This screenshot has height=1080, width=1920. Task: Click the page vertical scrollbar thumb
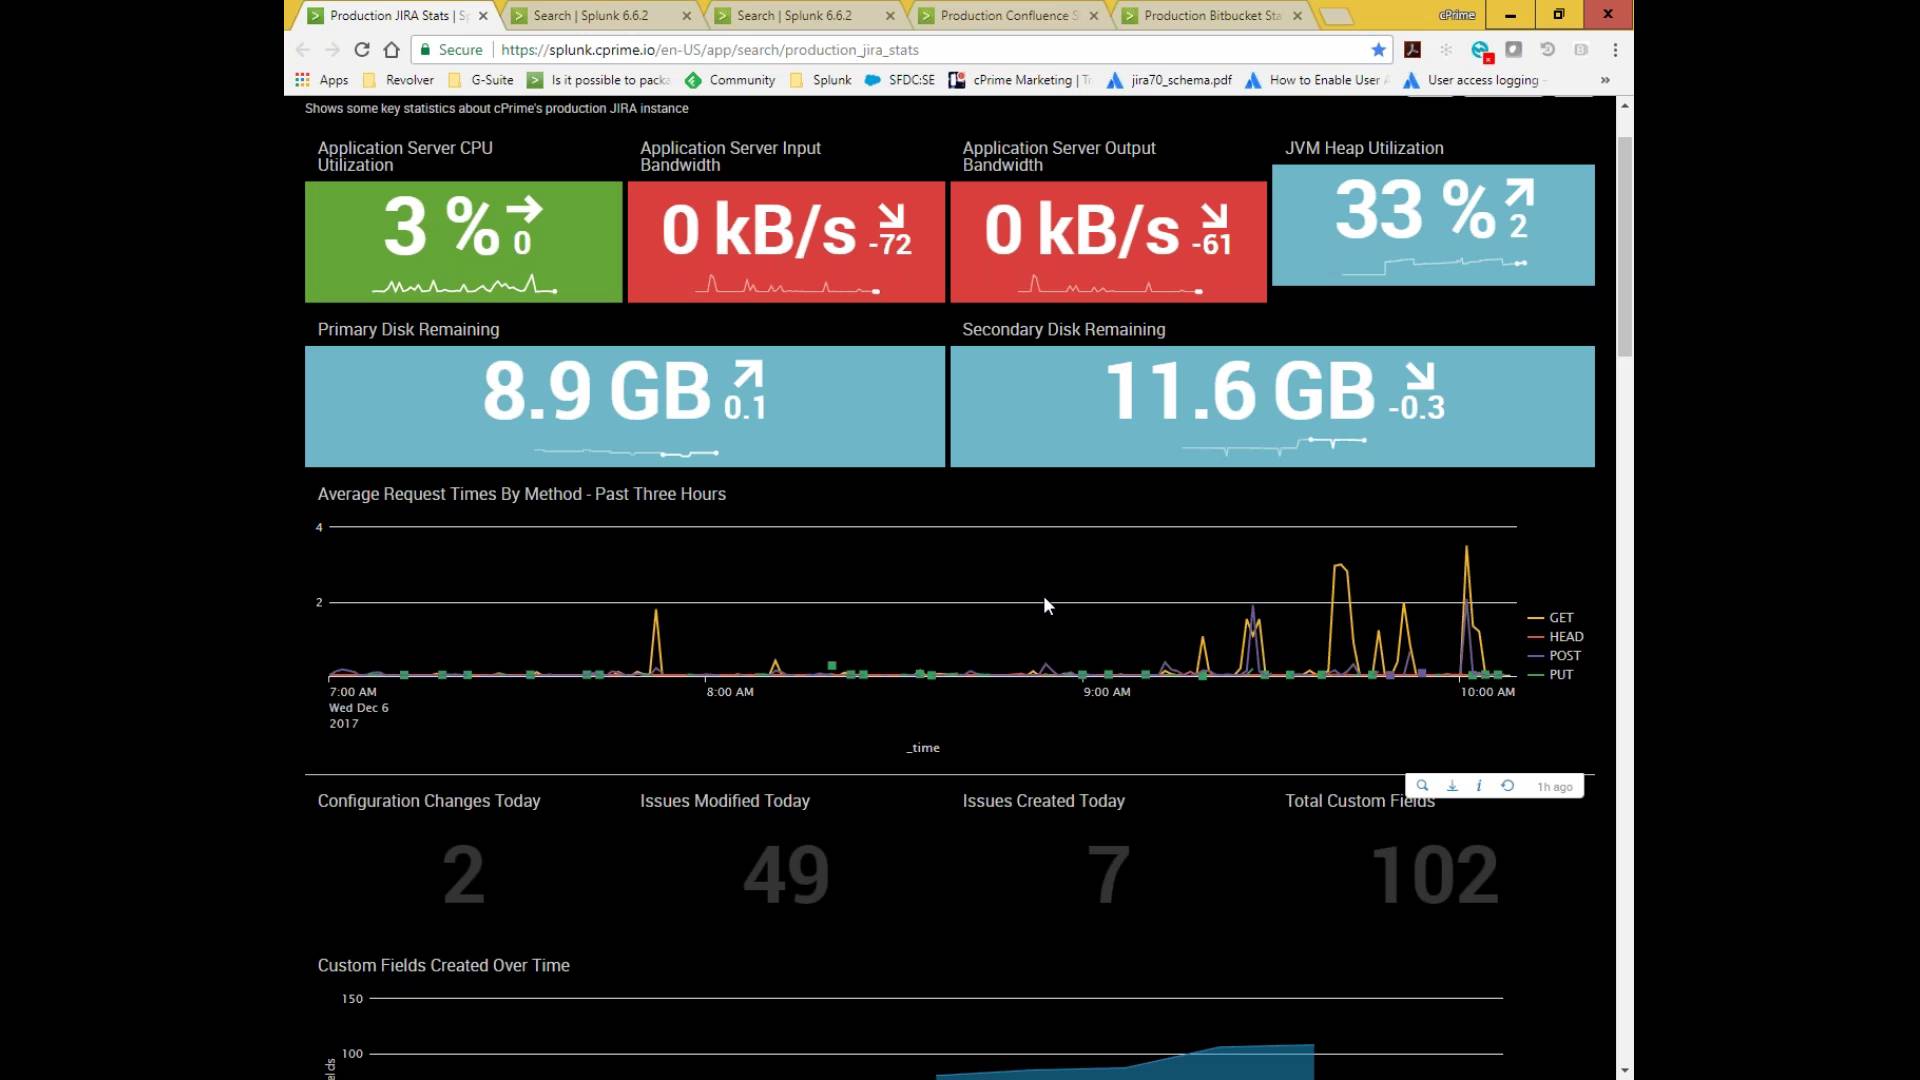(x=1625, y=245)
